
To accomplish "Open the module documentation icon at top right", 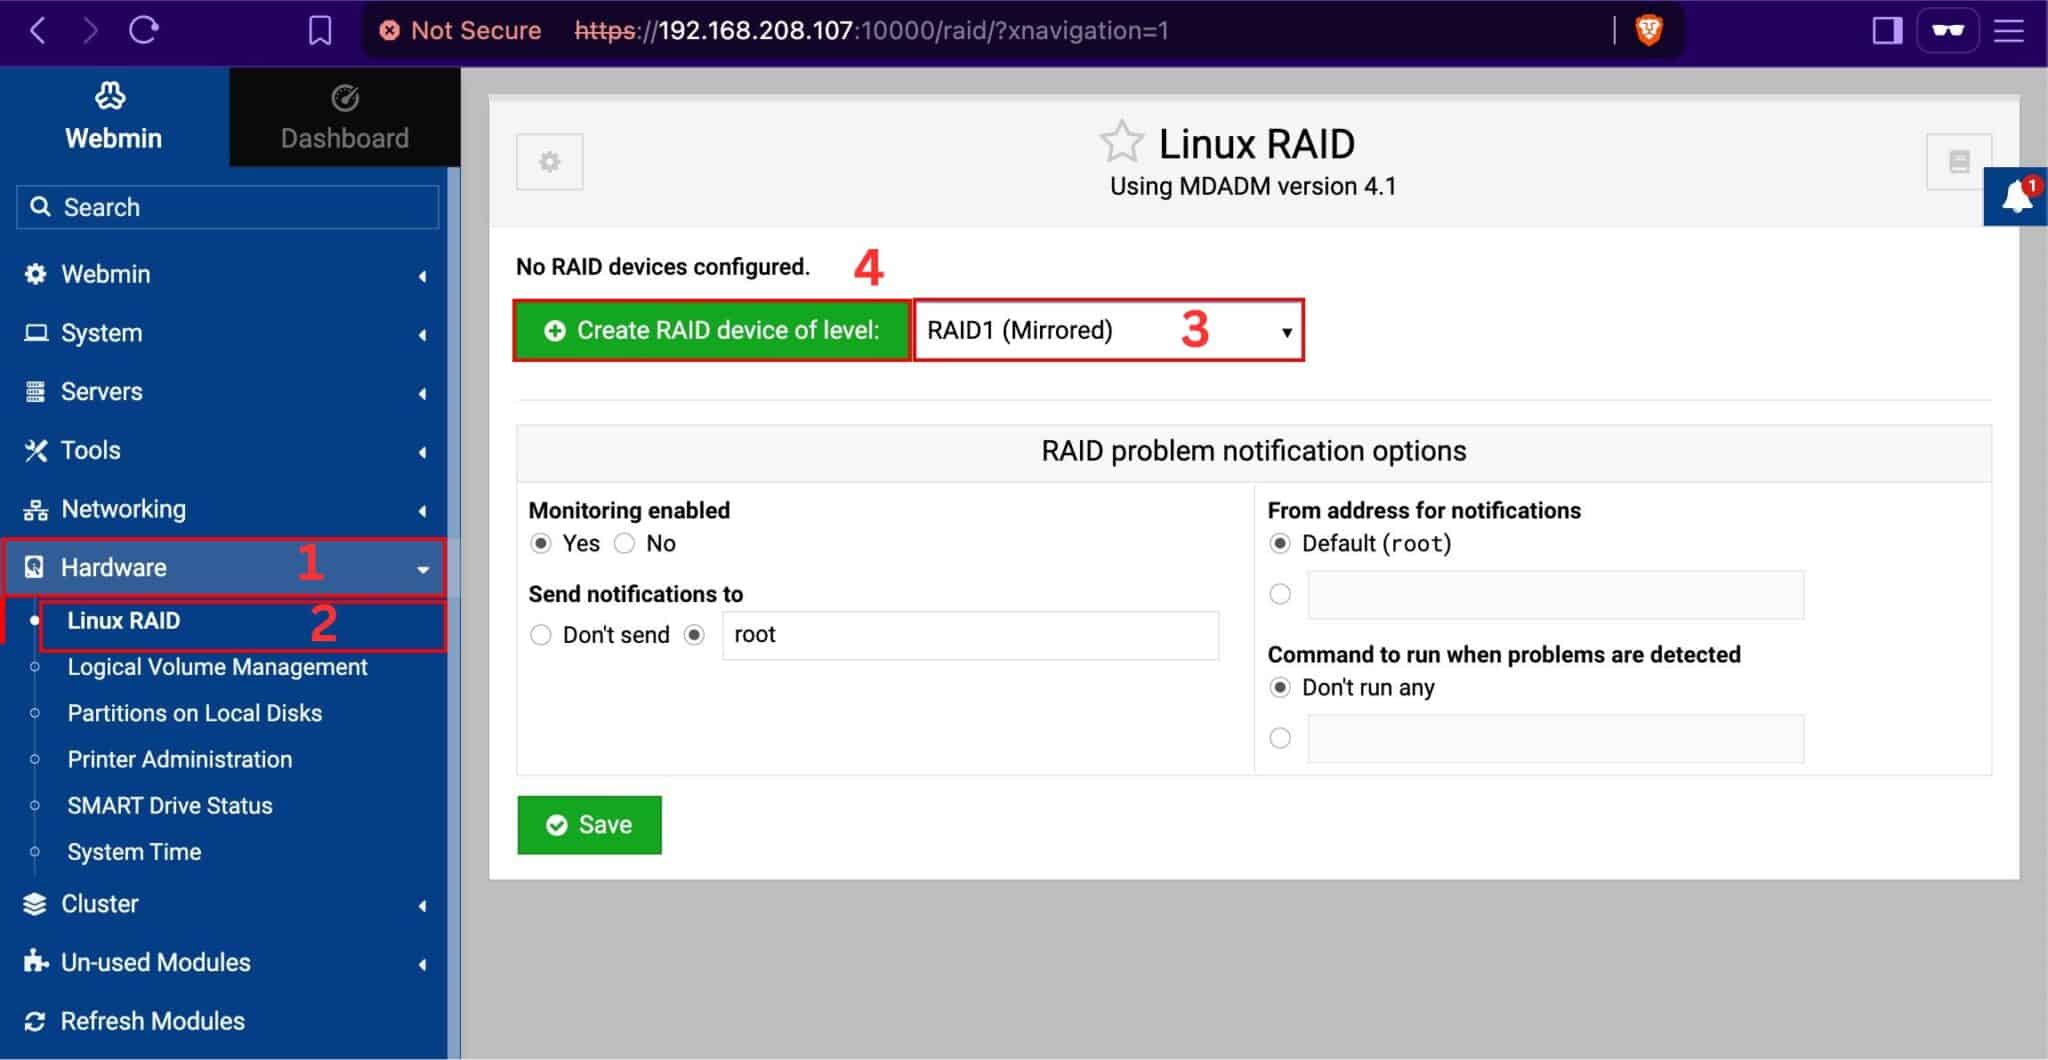I will point(1959,161).
